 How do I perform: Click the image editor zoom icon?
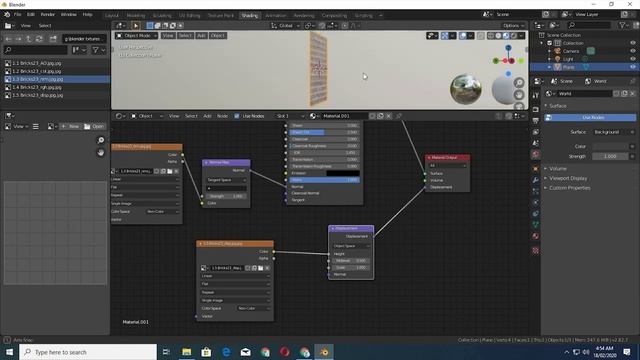pos(101,140)
